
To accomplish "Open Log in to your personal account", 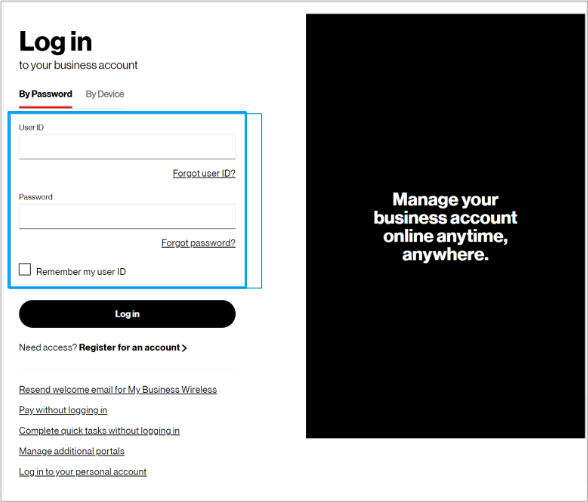I will coord(82,472).
